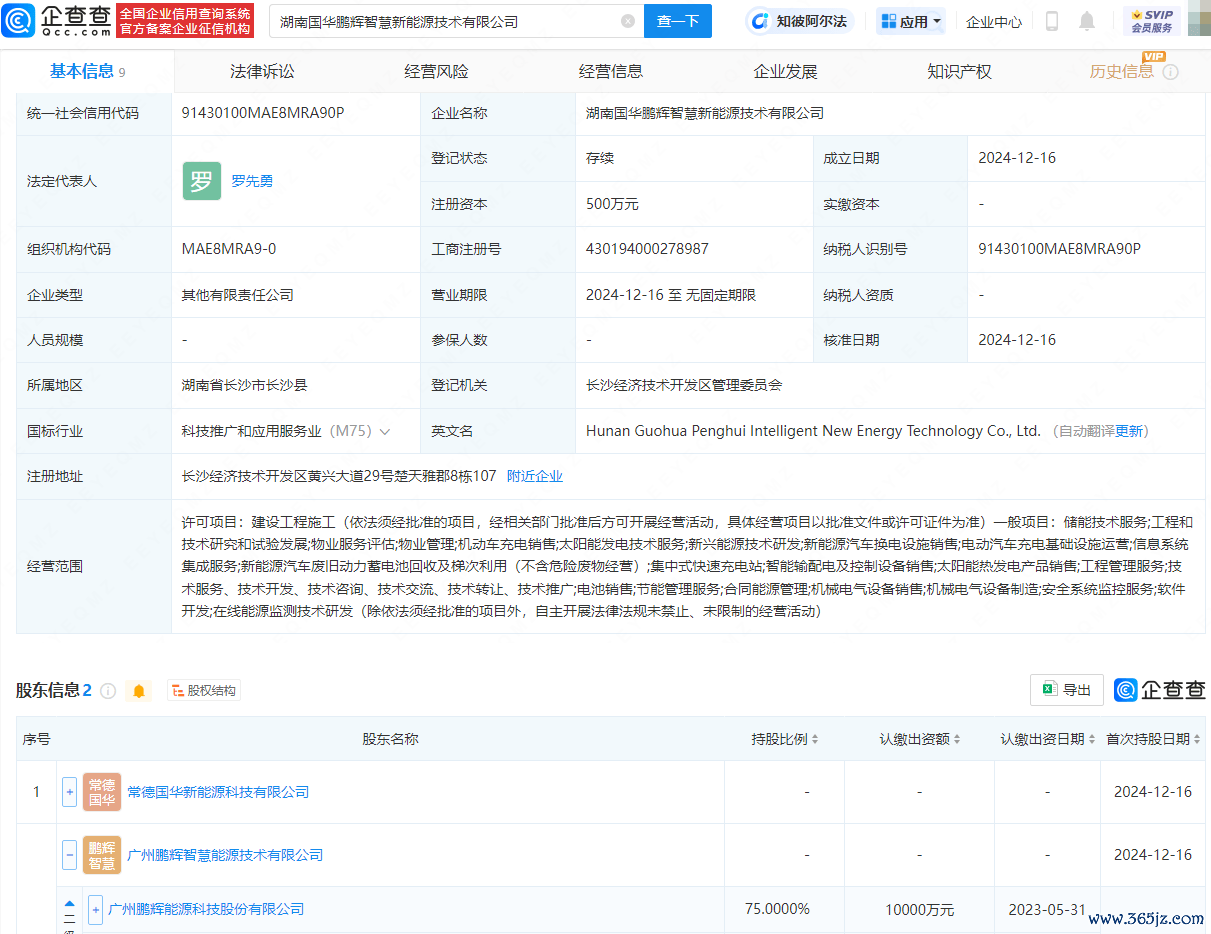The height and width of the screenshot is (934, 1211).
Task: Select the 2023-05-31 contribution date cell
Action: point(1047,909)
